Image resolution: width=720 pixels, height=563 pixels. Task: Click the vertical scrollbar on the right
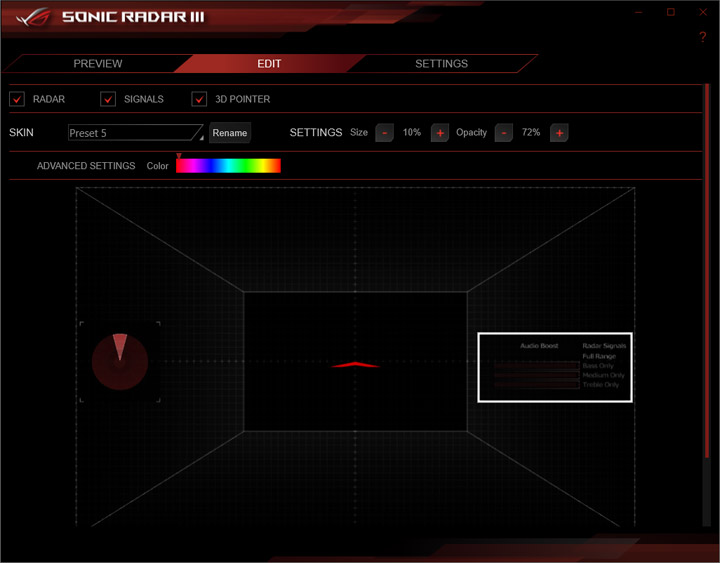pos(707,271)
